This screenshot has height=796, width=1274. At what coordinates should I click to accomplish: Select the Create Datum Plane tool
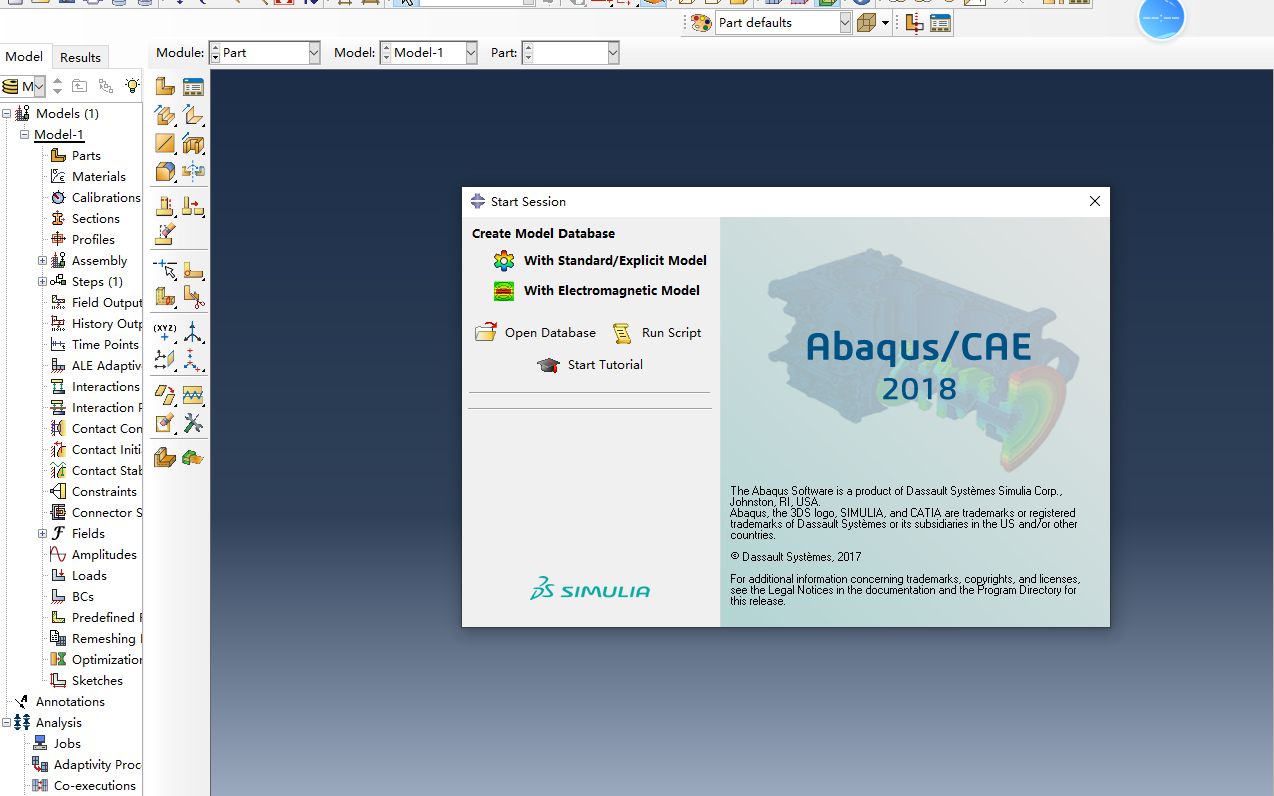pos(165,360)
